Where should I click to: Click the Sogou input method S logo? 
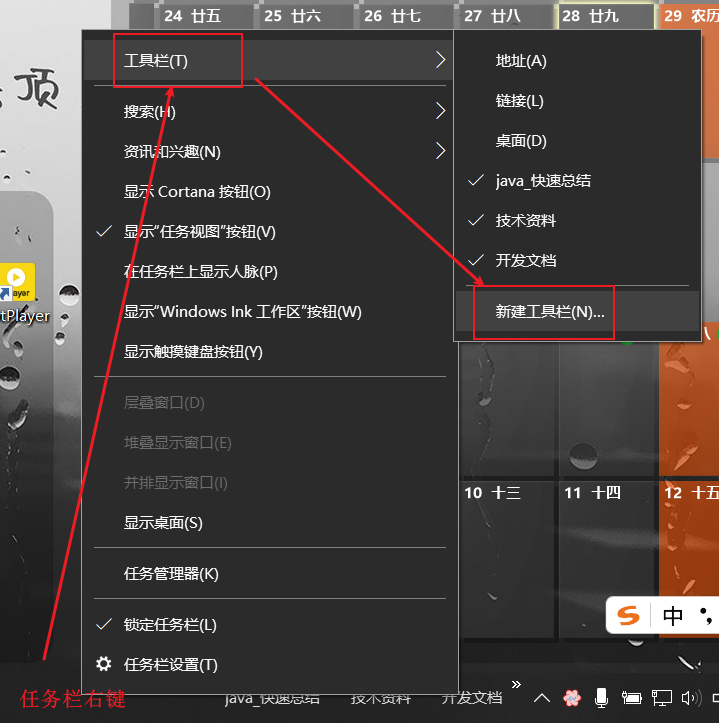point(629,616)
